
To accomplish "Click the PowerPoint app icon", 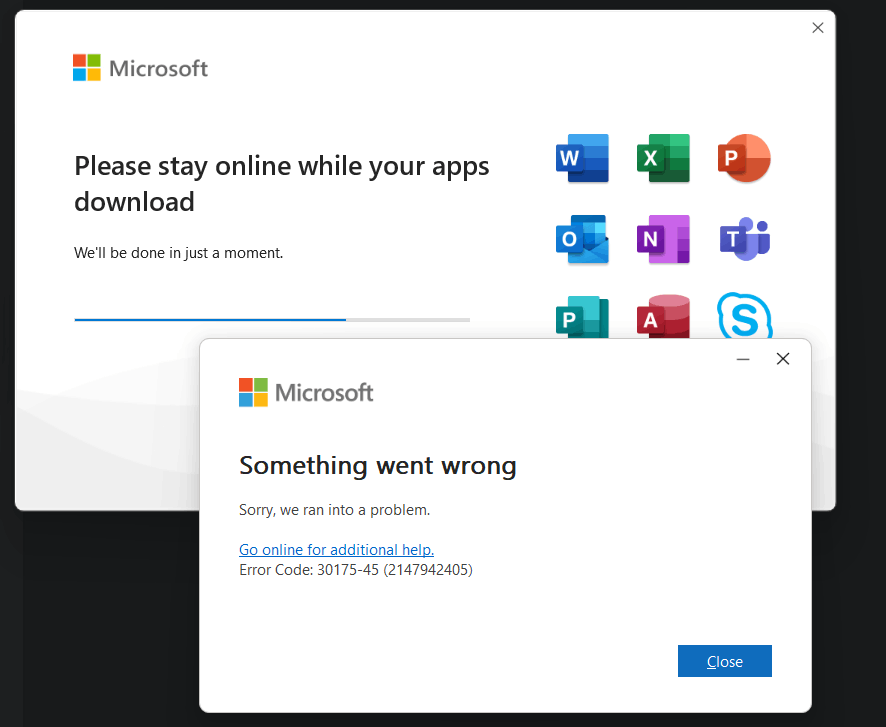I will [744, 158].
